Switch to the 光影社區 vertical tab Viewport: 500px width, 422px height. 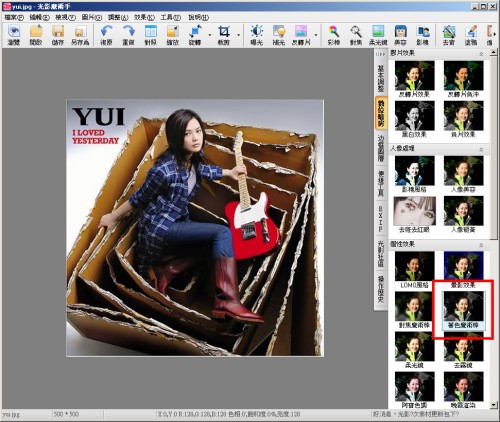pyautogui.click(x=381, y=253)
